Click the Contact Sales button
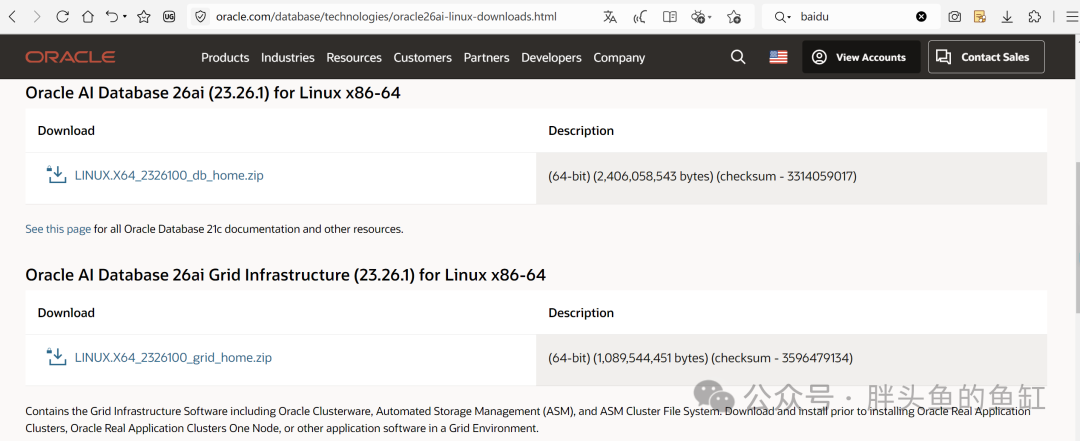 [986, 57]
